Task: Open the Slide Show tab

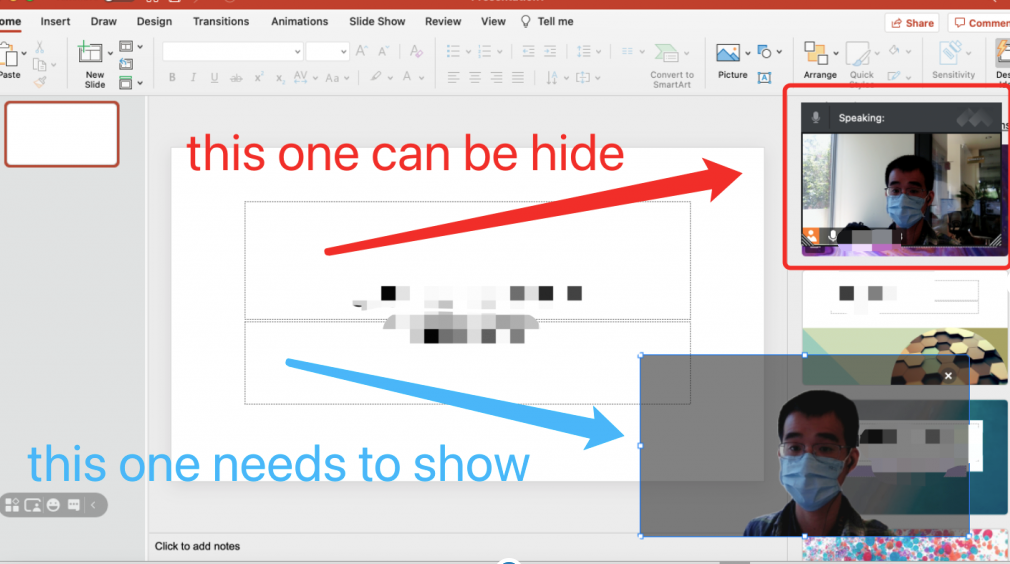Action: click(x=376, y=21)
